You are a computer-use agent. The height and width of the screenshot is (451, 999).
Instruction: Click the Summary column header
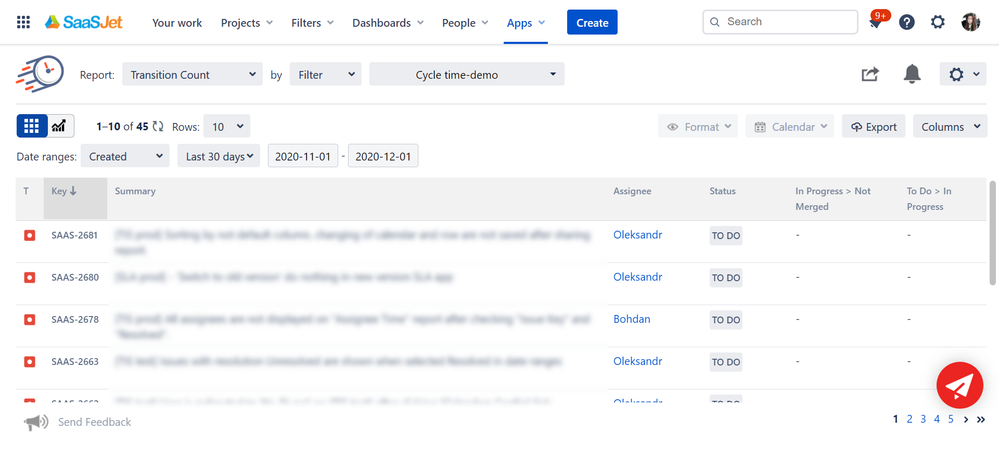pyautogui.click(x=135, y=191)
